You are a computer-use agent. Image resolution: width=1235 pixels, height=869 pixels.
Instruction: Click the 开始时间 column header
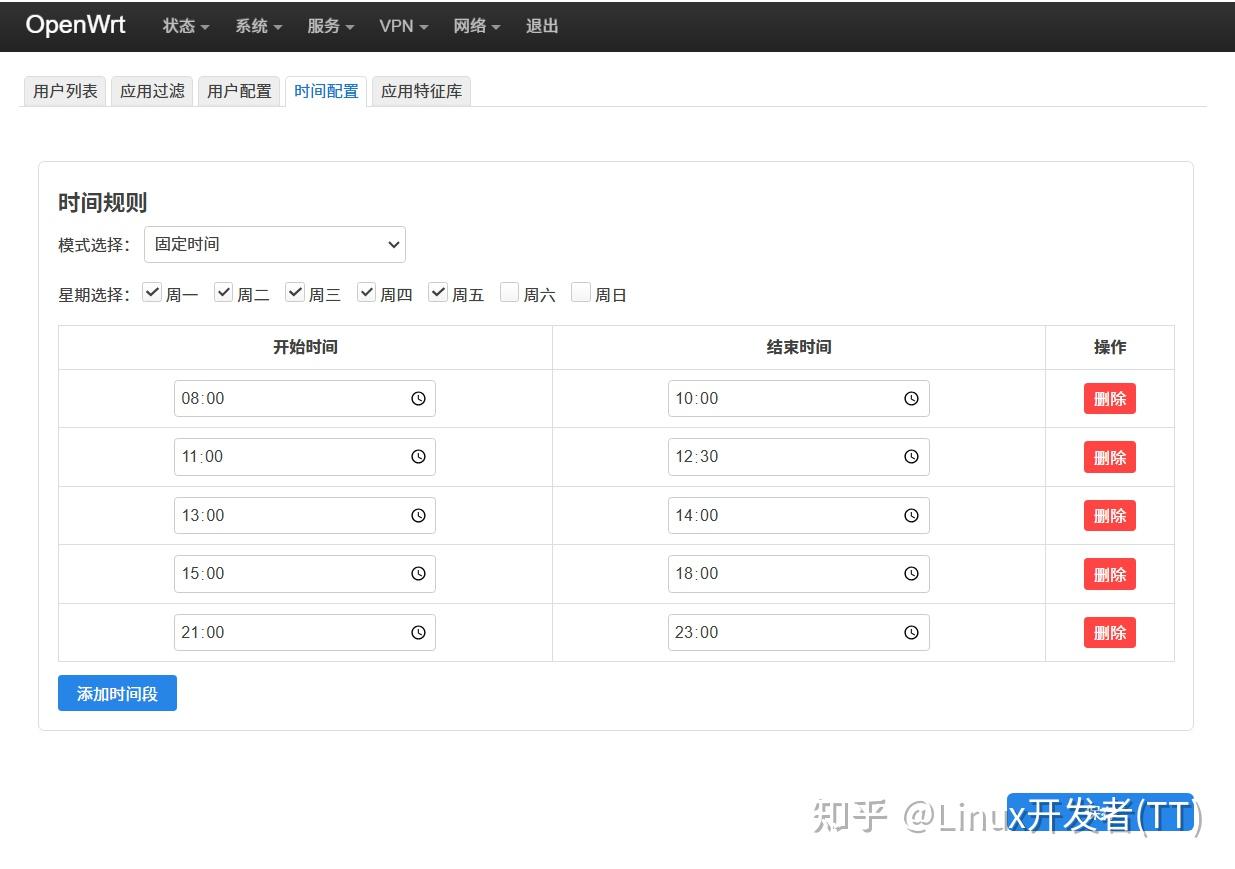click(x=305, y=347)
